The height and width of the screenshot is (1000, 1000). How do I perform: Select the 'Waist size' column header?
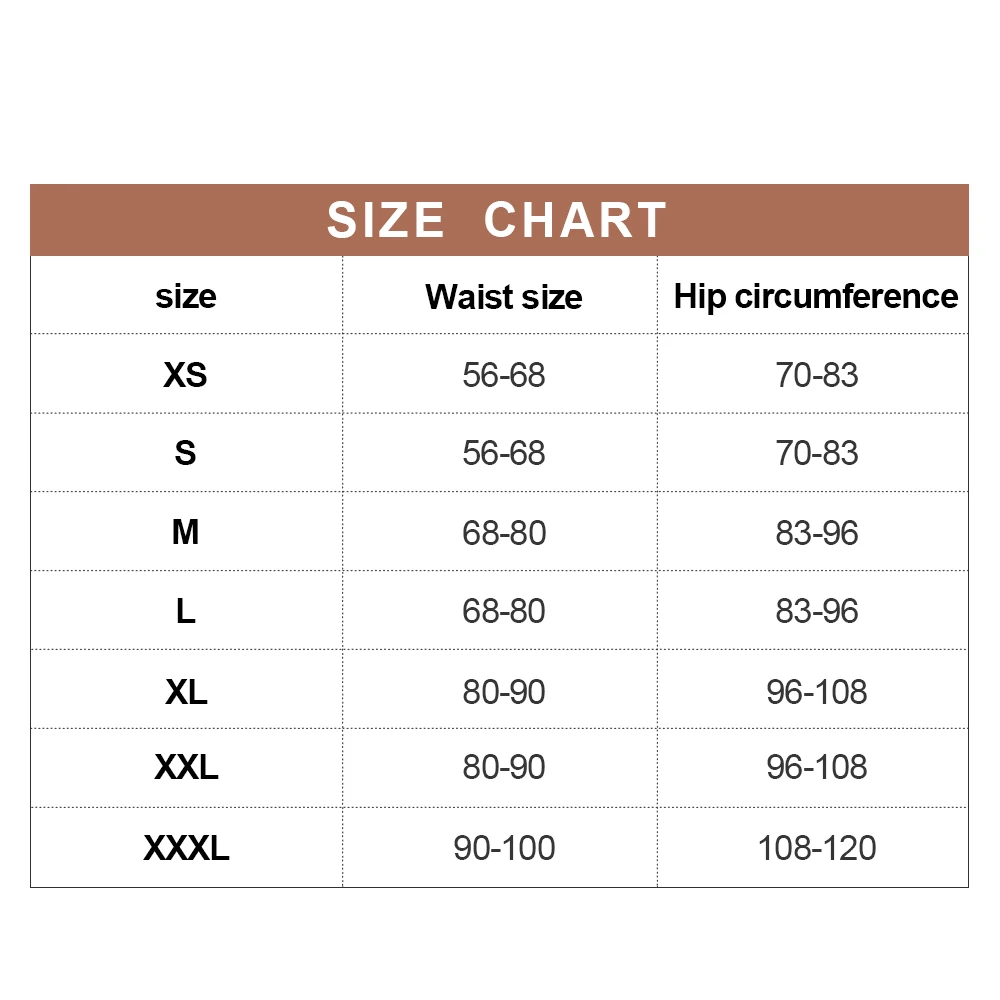[503, 297]
